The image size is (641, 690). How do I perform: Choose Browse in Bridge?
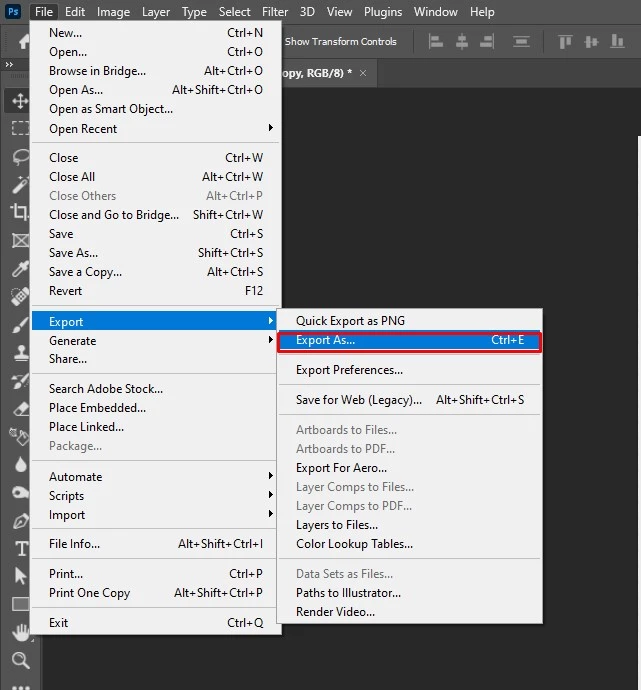tap(156, 70)
